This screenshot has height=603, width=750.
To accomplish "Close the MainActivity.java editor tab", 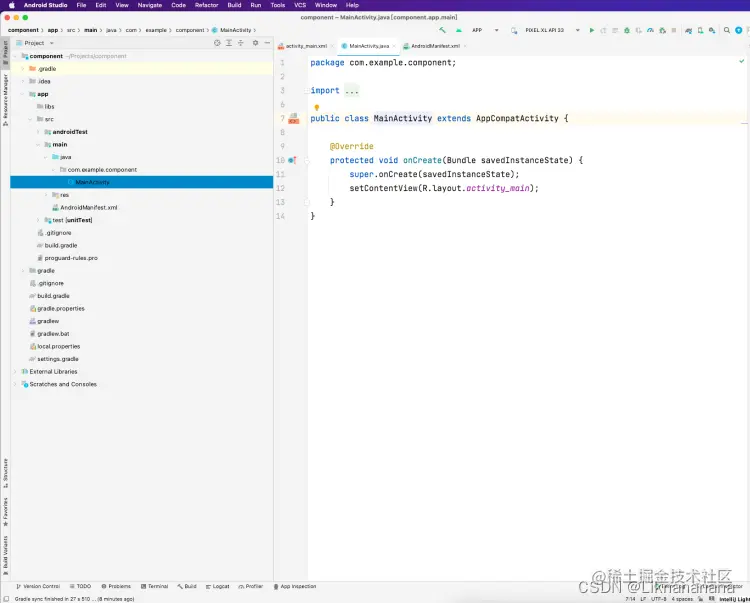I will (394, 46).
